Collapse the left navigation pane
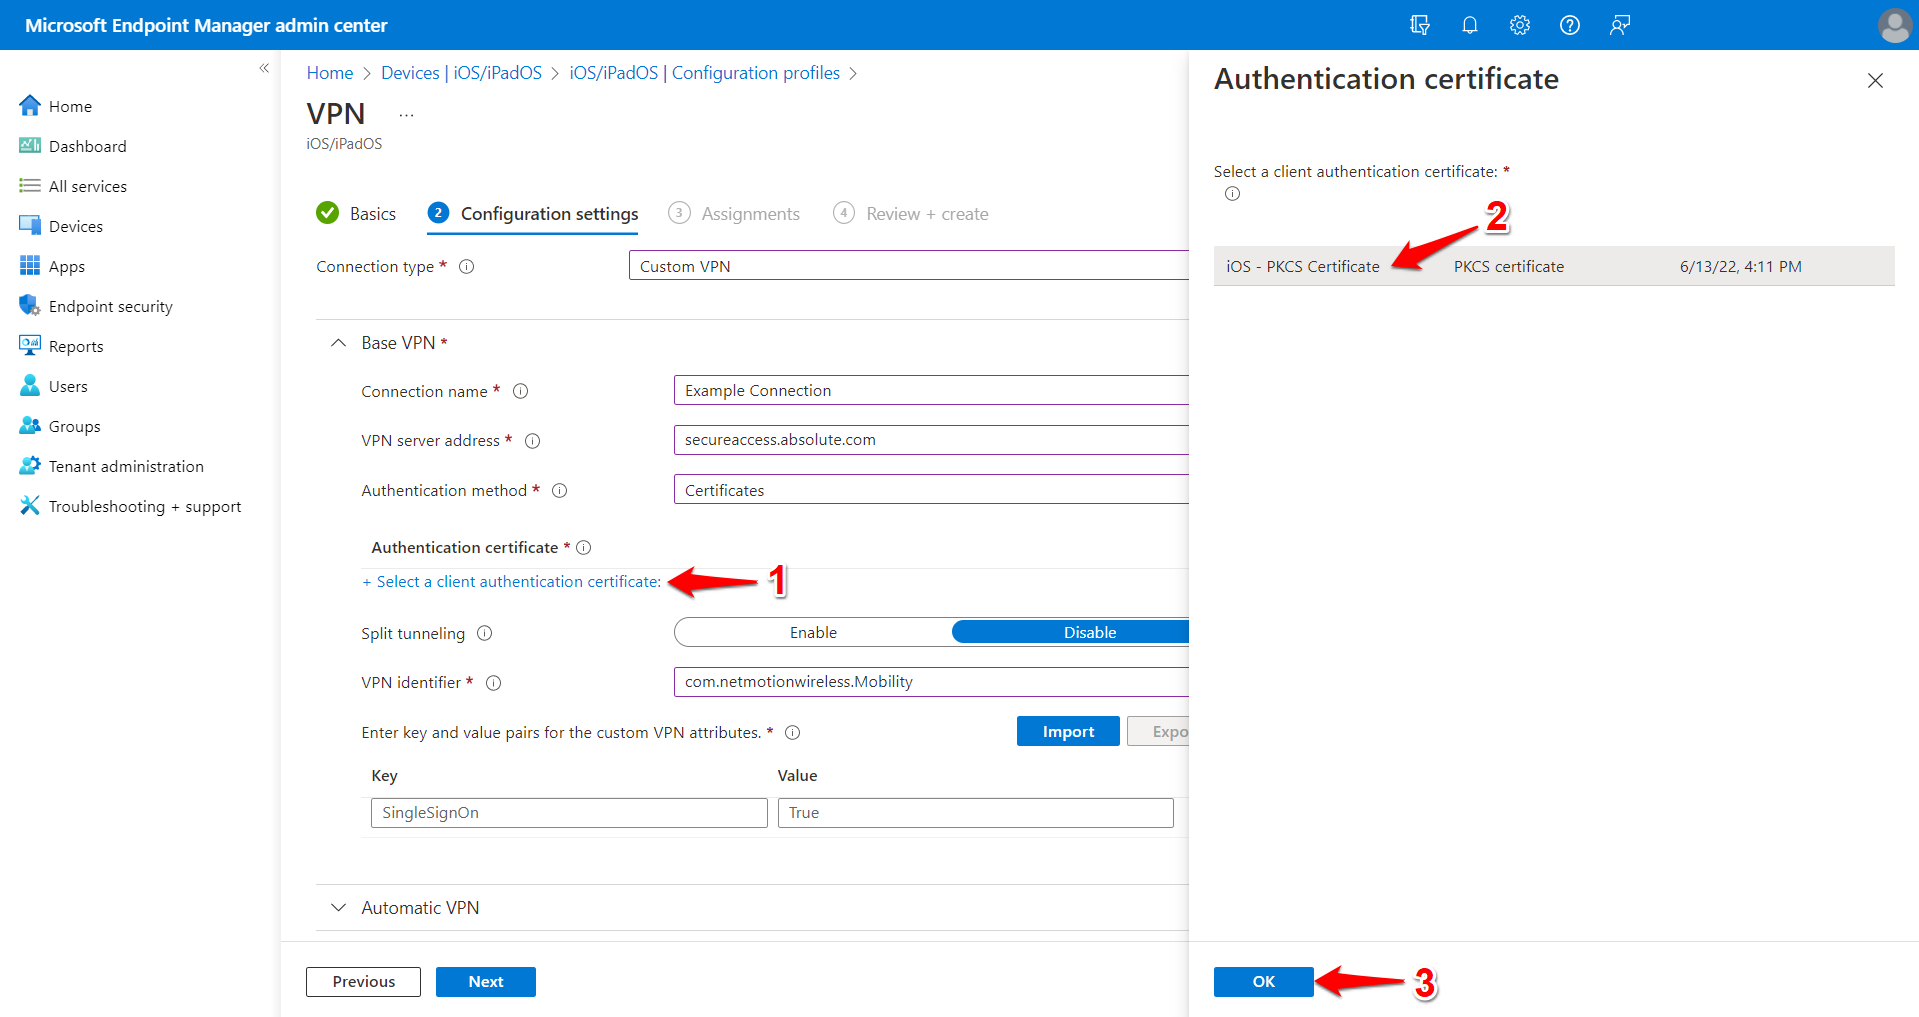 [x=264, y=67]
